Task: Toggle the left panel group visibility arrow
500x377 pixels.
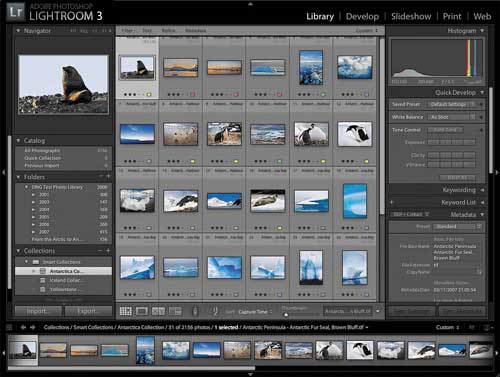Action: coord(3,172)
